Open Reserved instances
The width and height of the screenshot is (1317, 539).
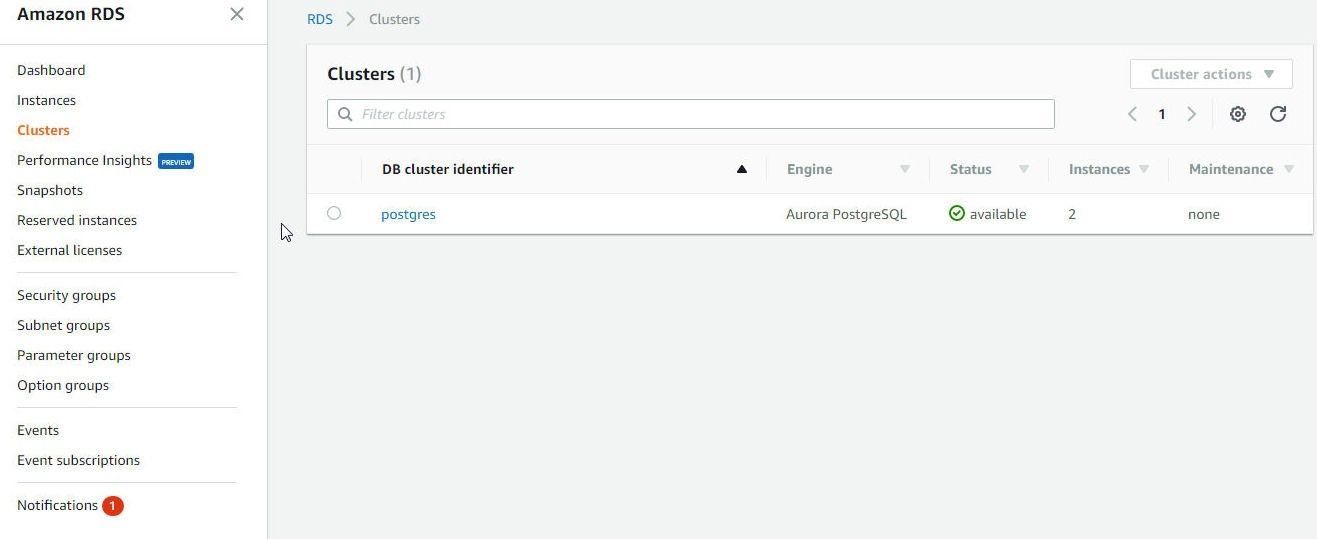point(77,220)
